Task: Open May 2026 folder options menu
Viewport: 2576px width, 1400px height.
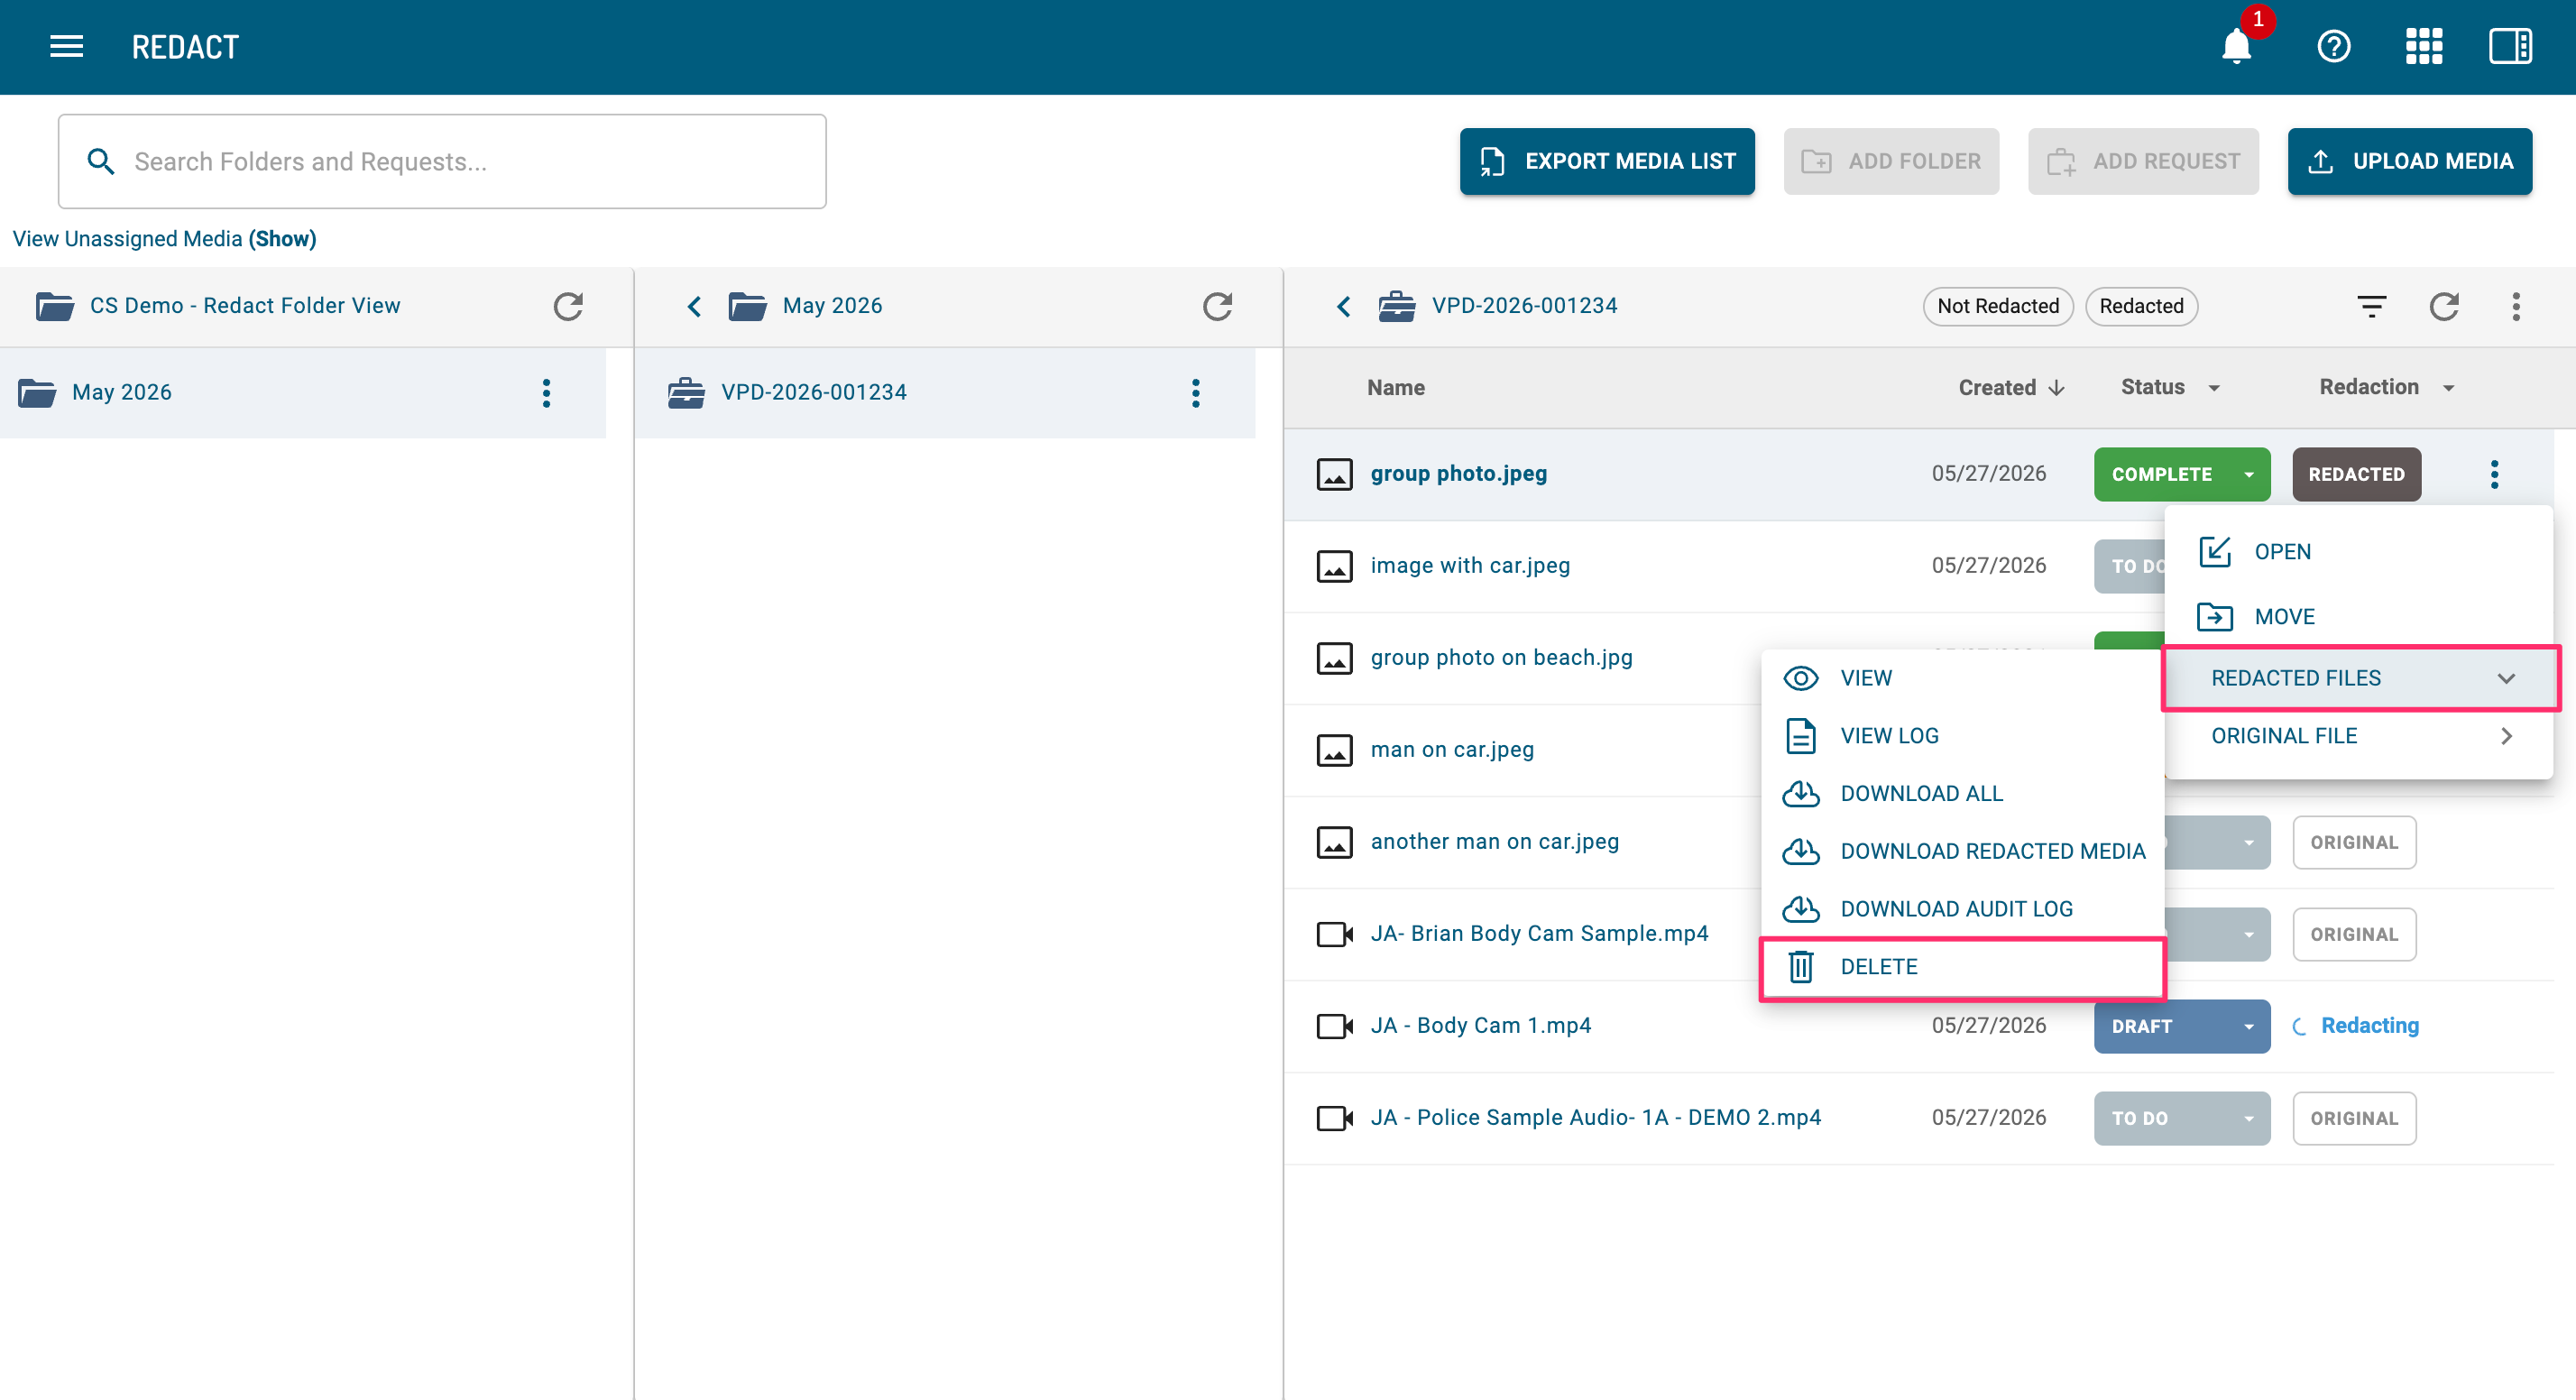Action: (546, 393)
